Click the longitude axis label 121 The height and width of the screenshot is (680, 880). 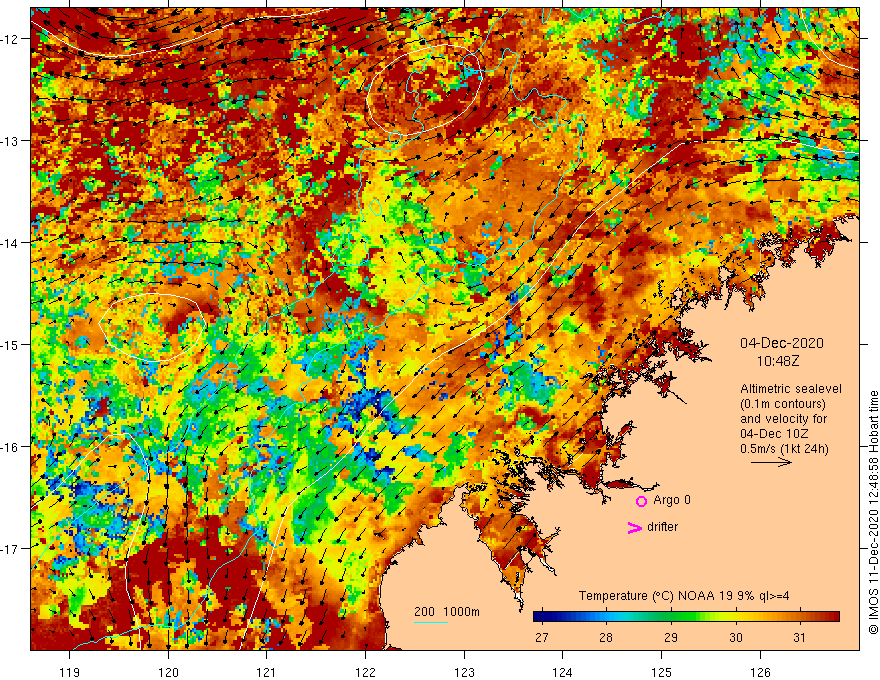click(x=267, y=672)
